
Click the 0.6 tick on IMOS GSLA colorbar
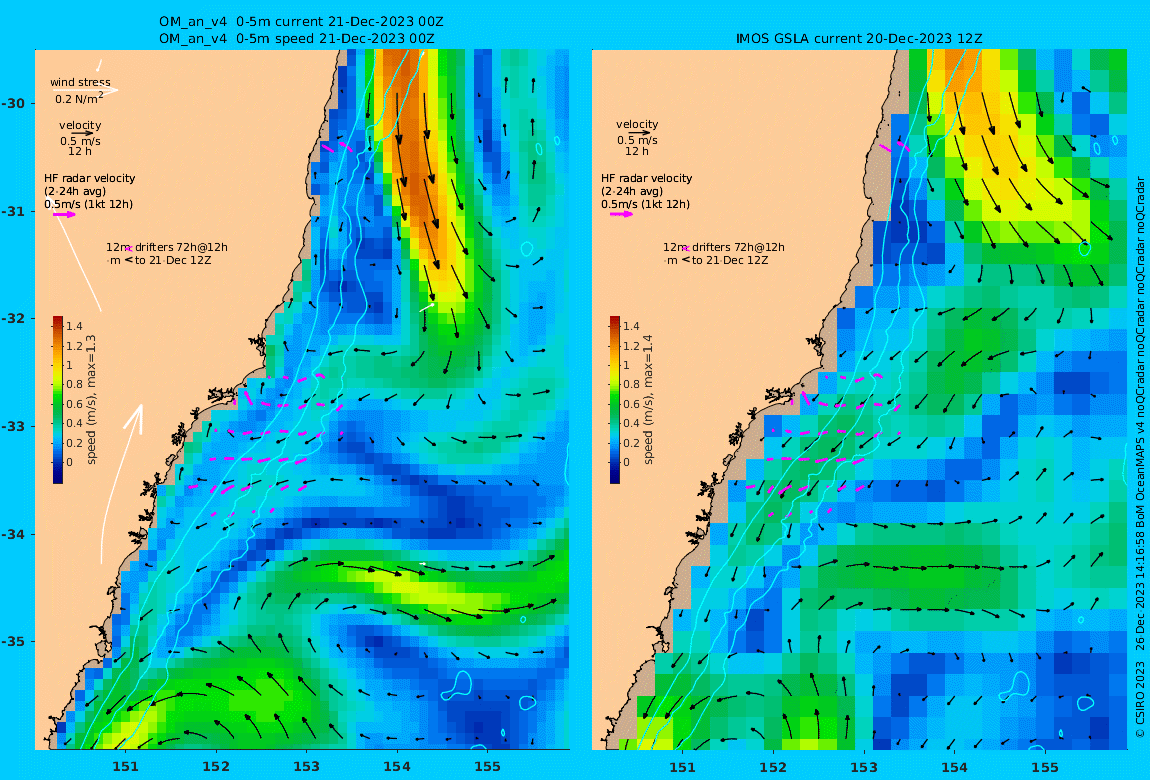pyautogui.click(x=631, y=404)
